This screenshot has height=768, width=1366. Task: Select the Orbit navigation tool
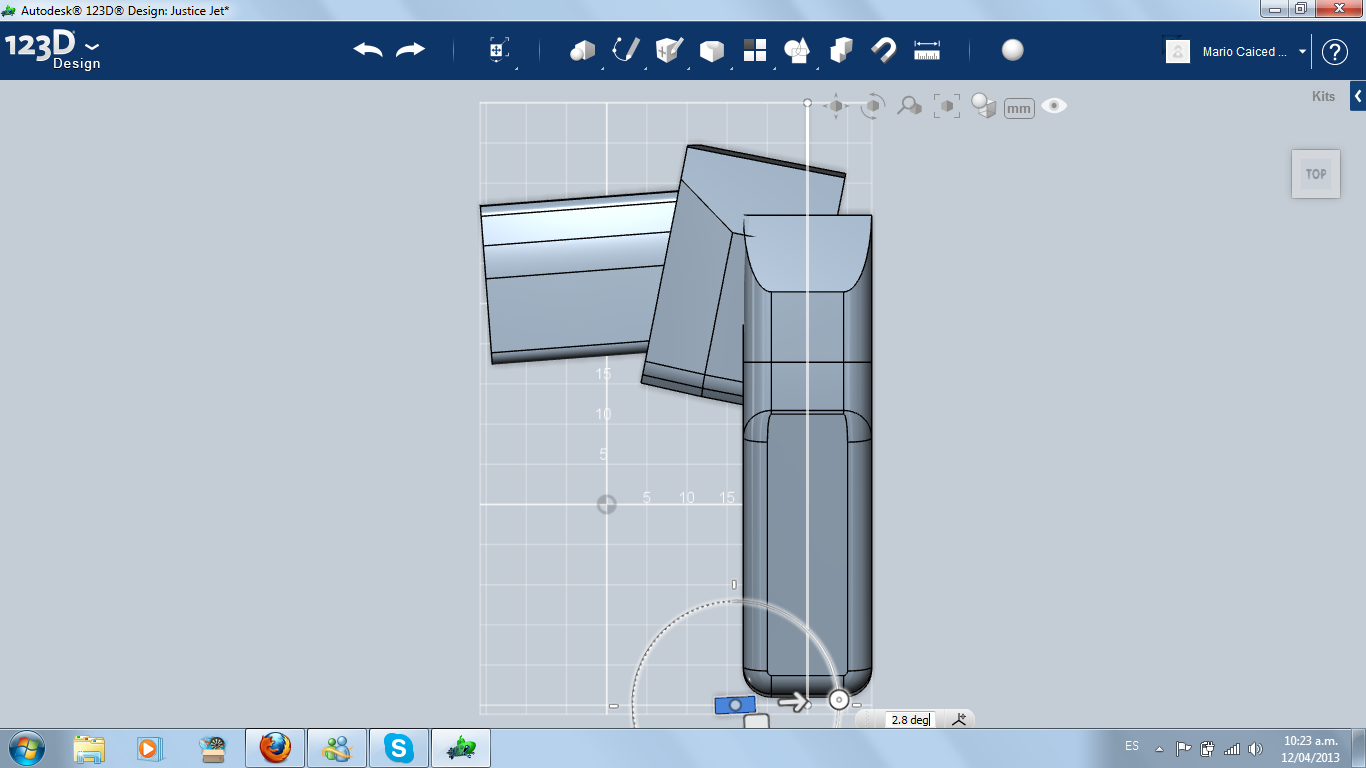[873, 106]
